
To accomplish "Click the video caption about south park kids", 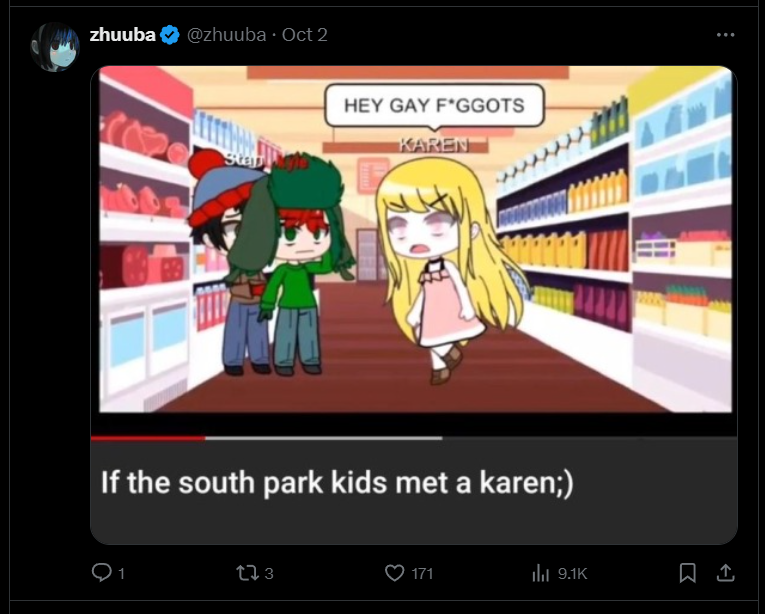I will [x=337, y=482].
